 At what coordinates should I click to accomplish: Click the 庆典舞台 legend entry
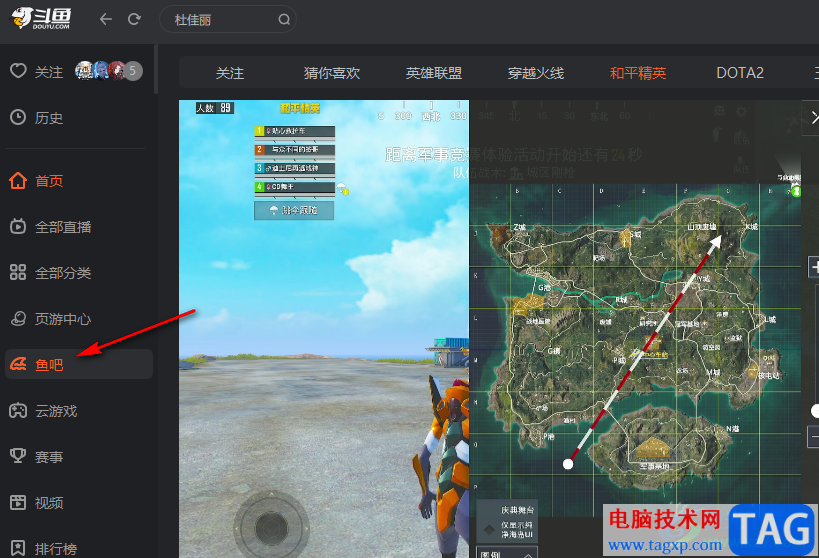(x=517, y=509)
